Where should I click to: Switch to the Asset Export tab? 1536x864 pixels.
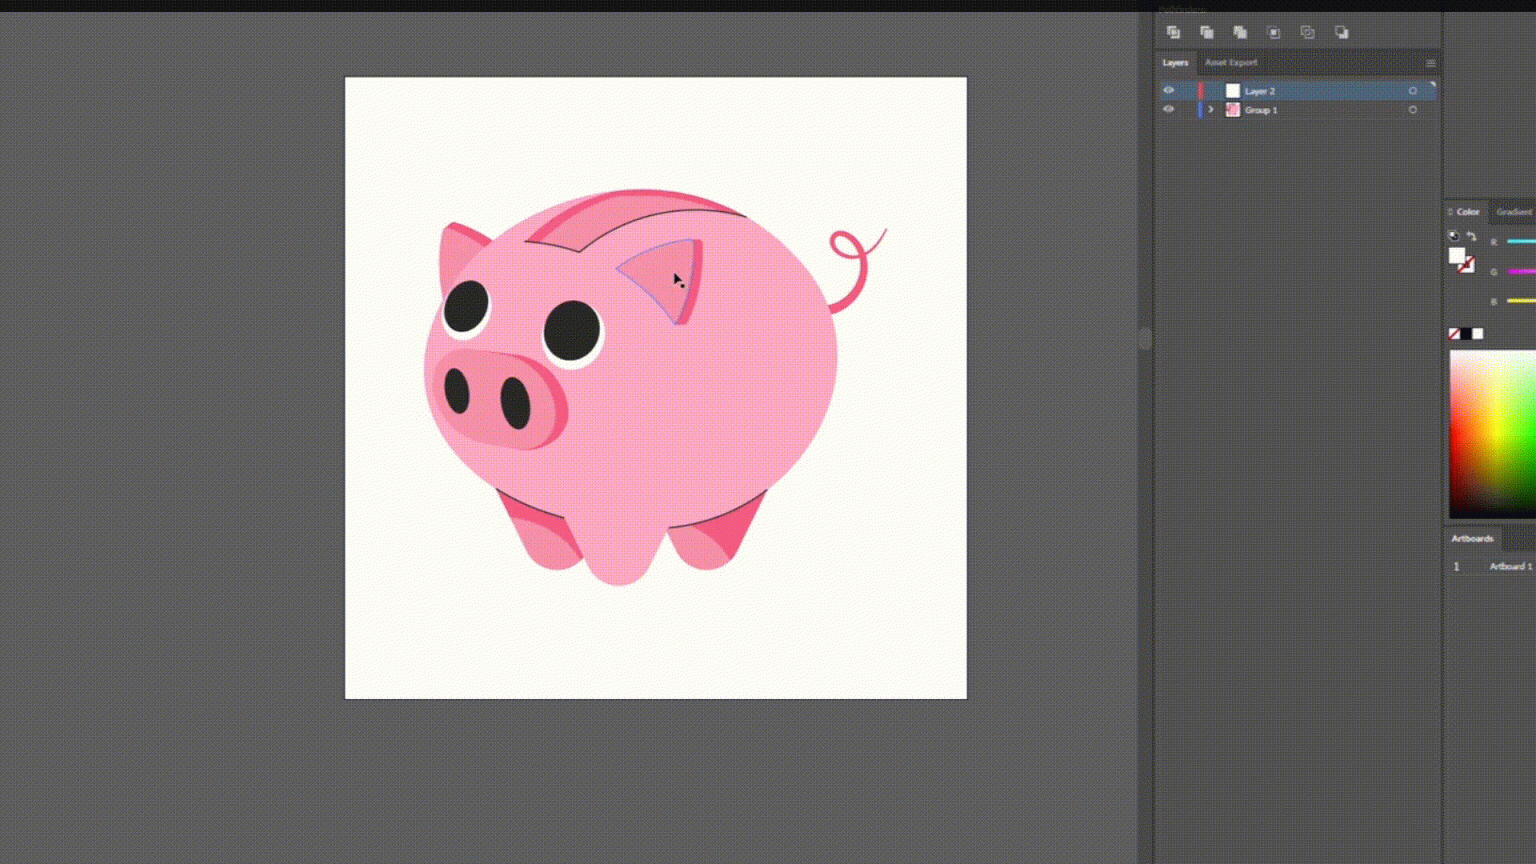pyautogui.click(x=1230, y=62)
